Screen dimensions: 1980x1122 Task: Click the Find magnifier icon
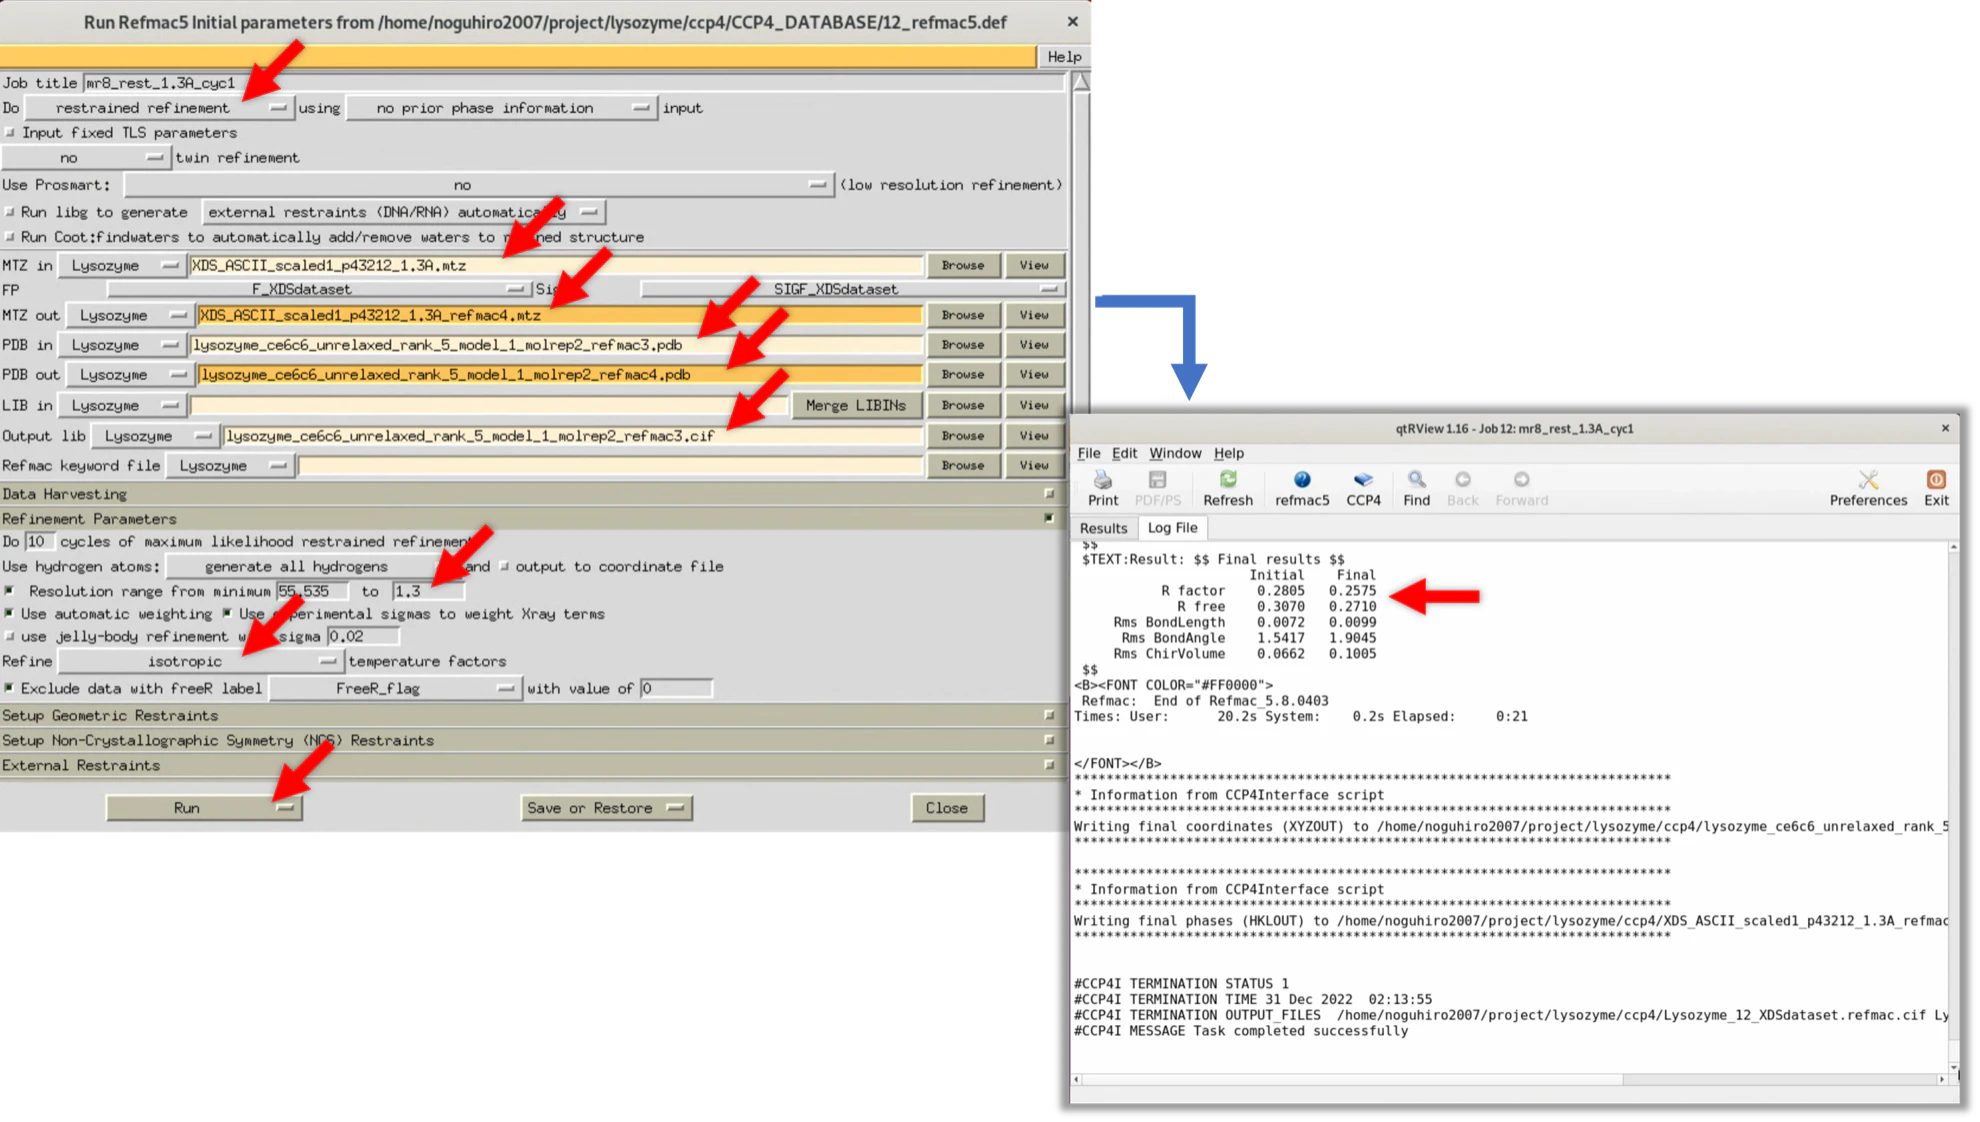[x=1416, y=488]
